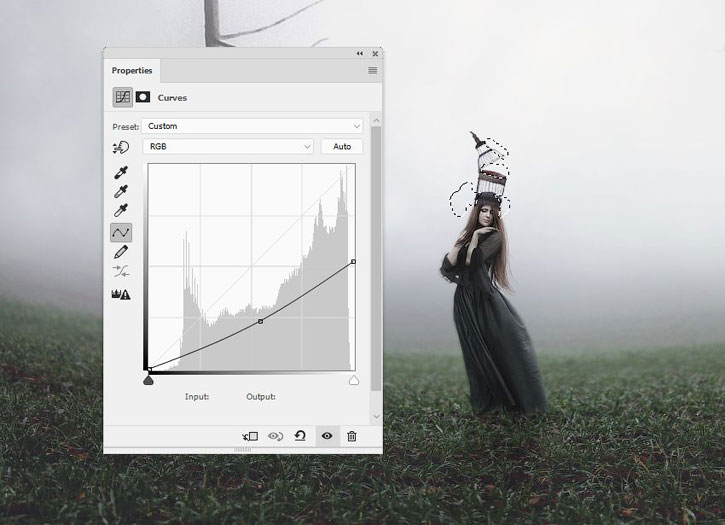The image size is (725, 525).
Task: Activate the on-image targeted adjustment tool
Action: [x=121, y=148]
